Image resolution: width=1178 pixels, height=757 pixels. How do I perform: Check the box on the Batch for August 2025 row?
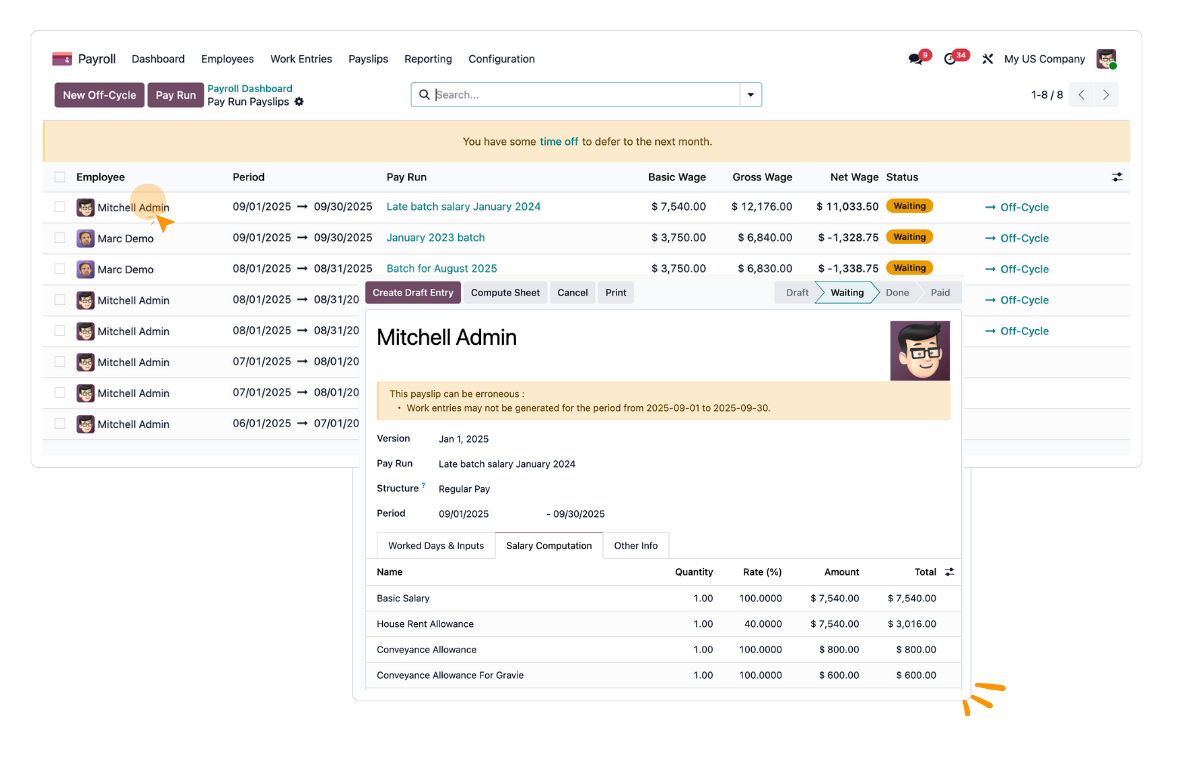(59, 269)
